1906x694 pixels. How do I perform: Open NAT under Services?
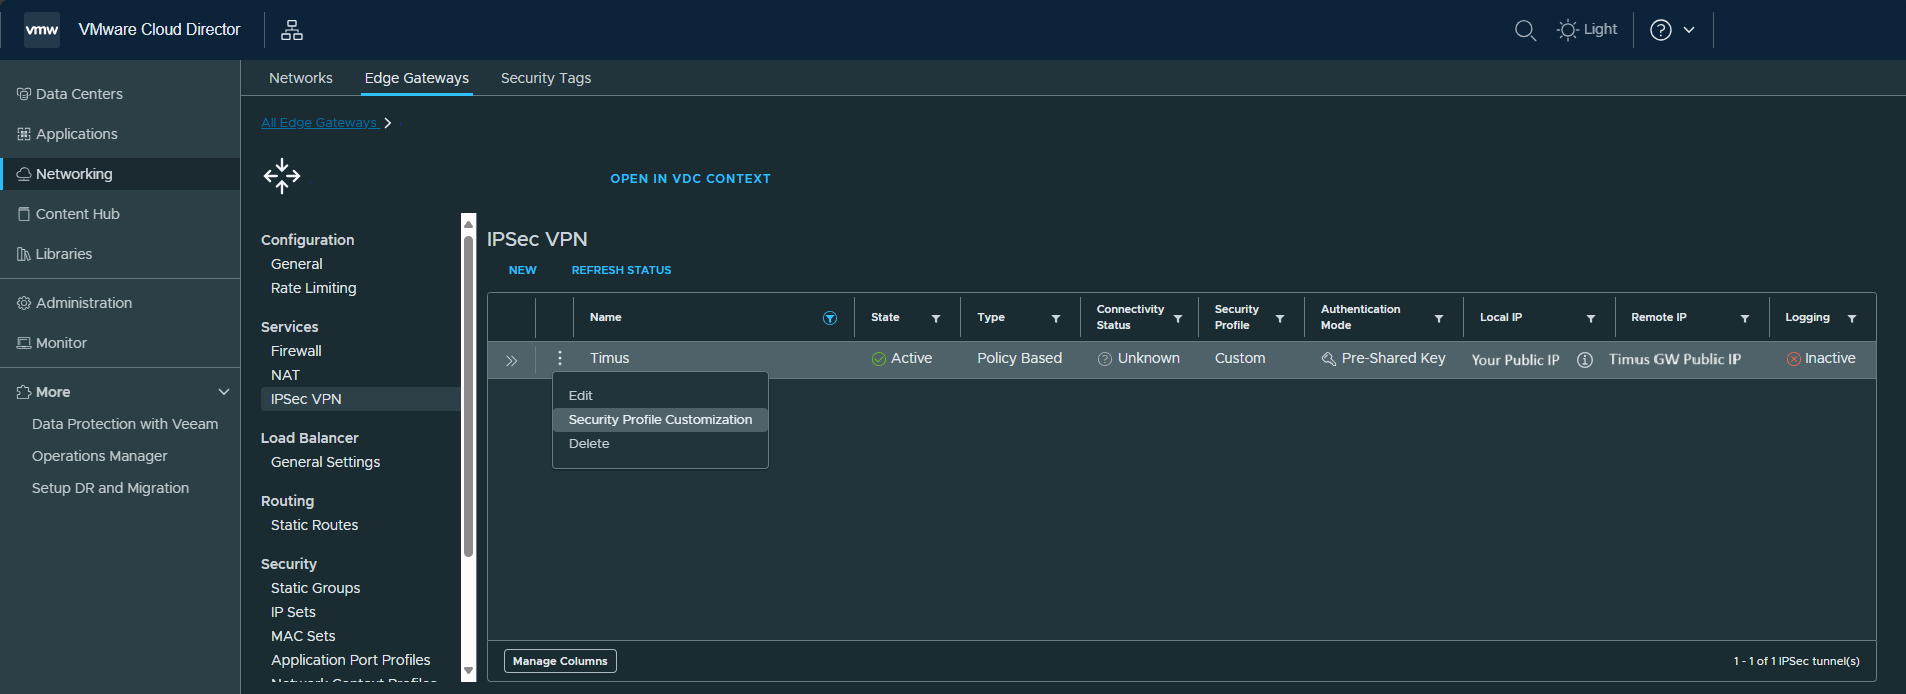[x=285, y=375]
